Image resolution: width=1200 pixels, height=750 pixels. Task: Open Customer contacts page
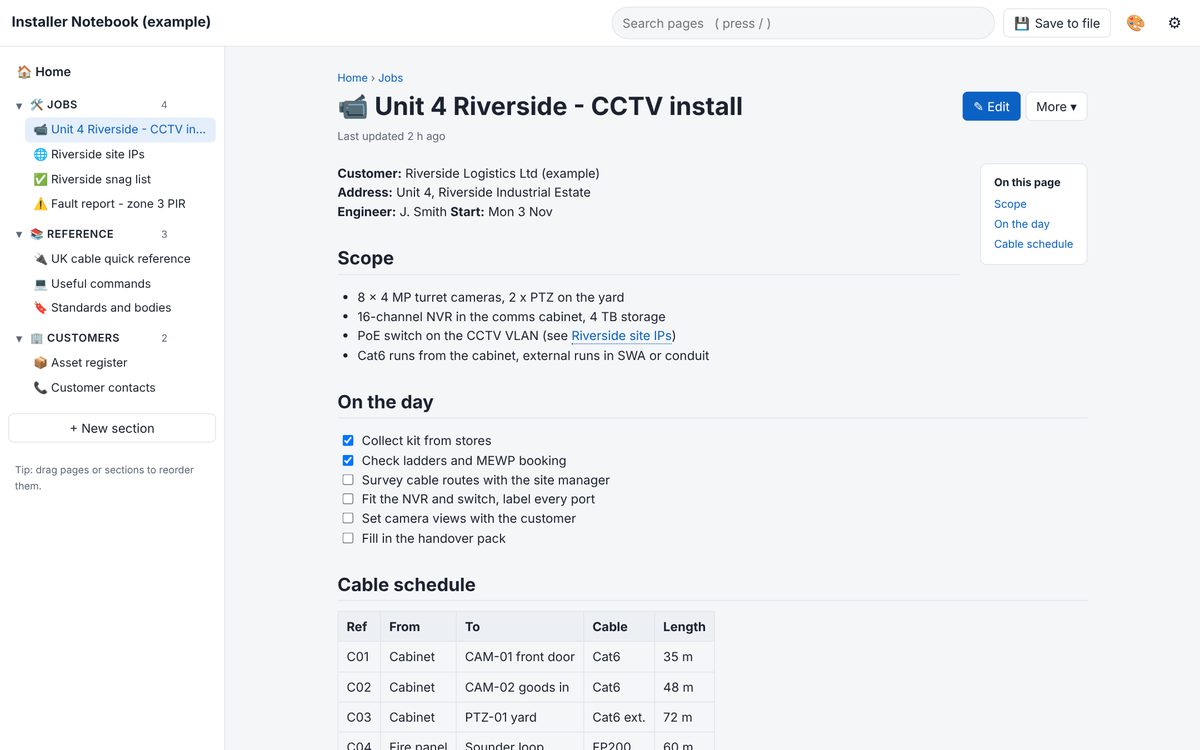coord(120,388)
